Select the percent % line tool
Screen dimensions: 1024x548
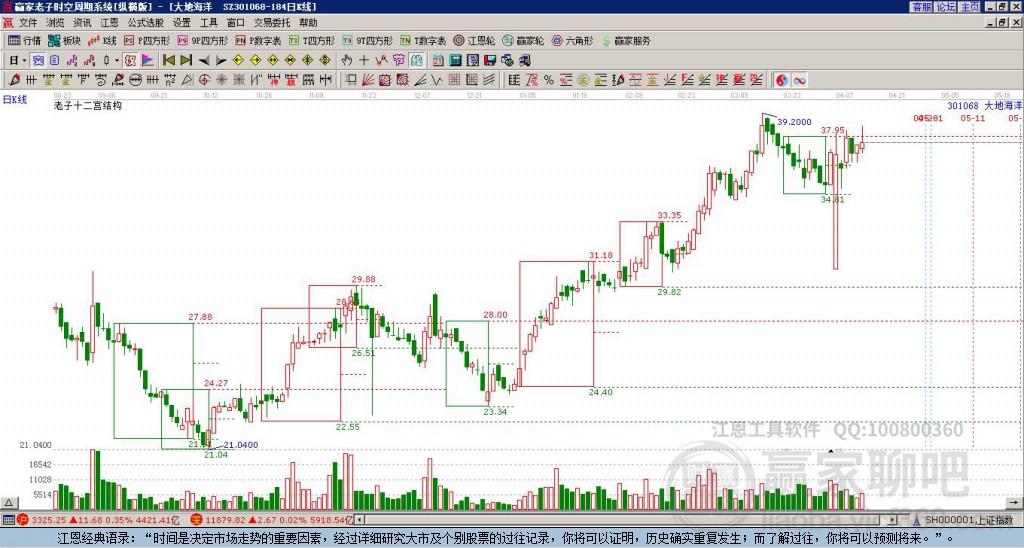click(549, 80)
